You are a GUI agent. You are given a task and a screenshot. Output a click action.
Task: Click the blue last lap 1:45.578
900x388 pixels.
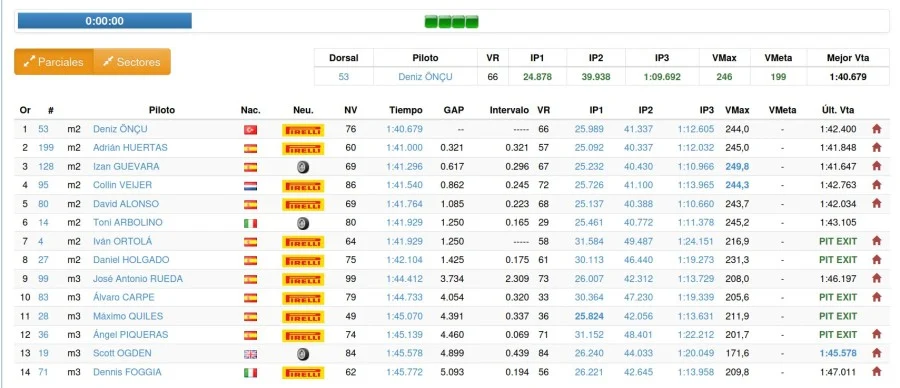(x=838, y=353)
